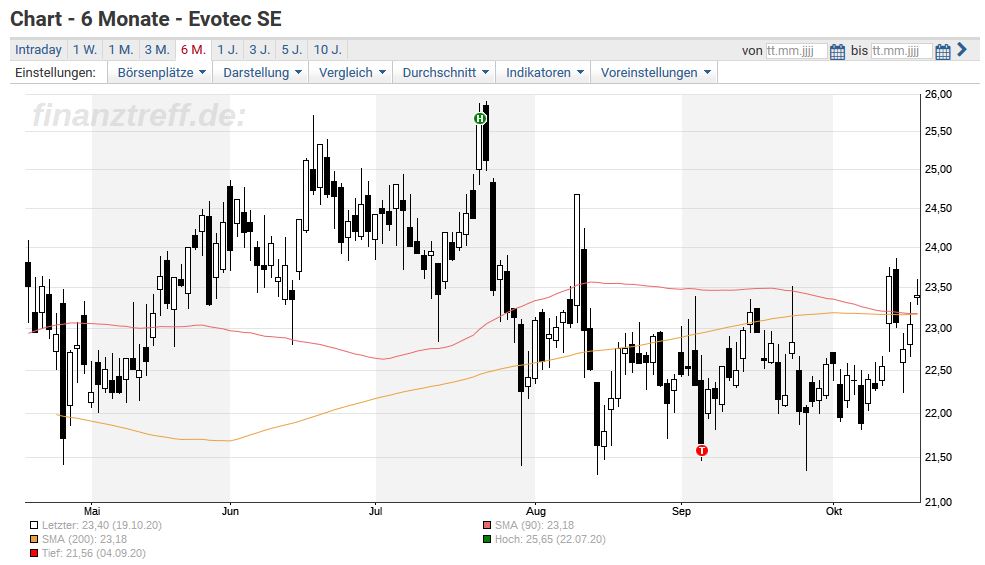Open the Indikatoren dropdown
The width and height of the screenshot is (985, 565).
coord(545,72)
